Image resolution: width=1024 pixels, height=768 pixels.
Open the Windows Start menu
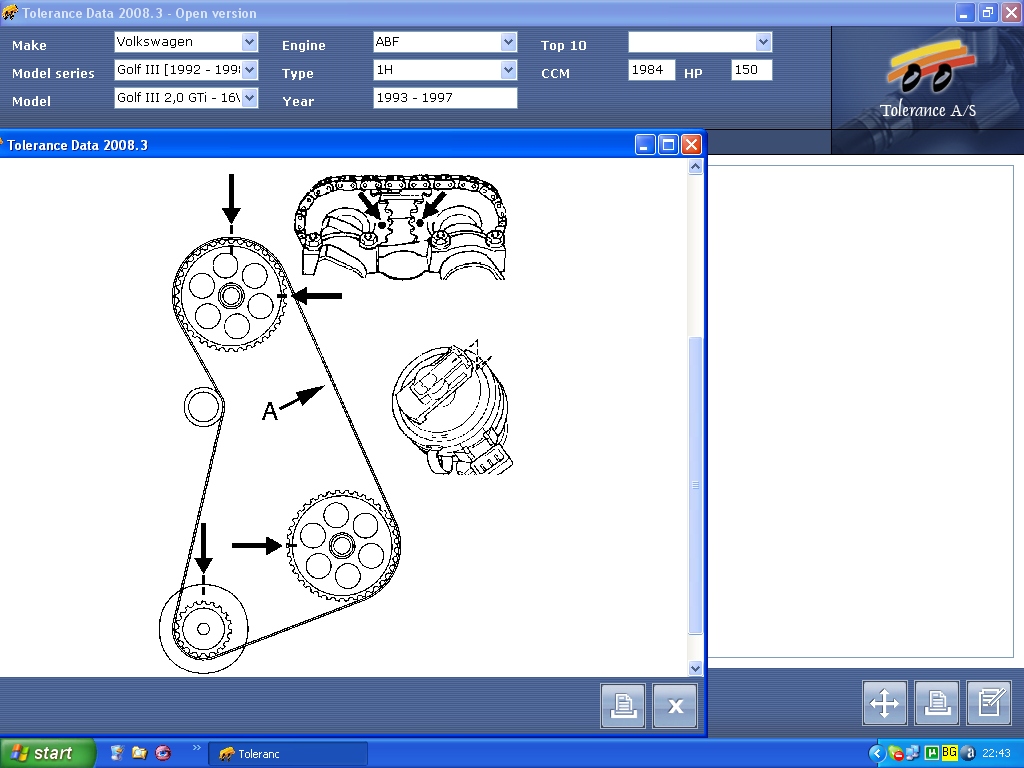point(47,753)
